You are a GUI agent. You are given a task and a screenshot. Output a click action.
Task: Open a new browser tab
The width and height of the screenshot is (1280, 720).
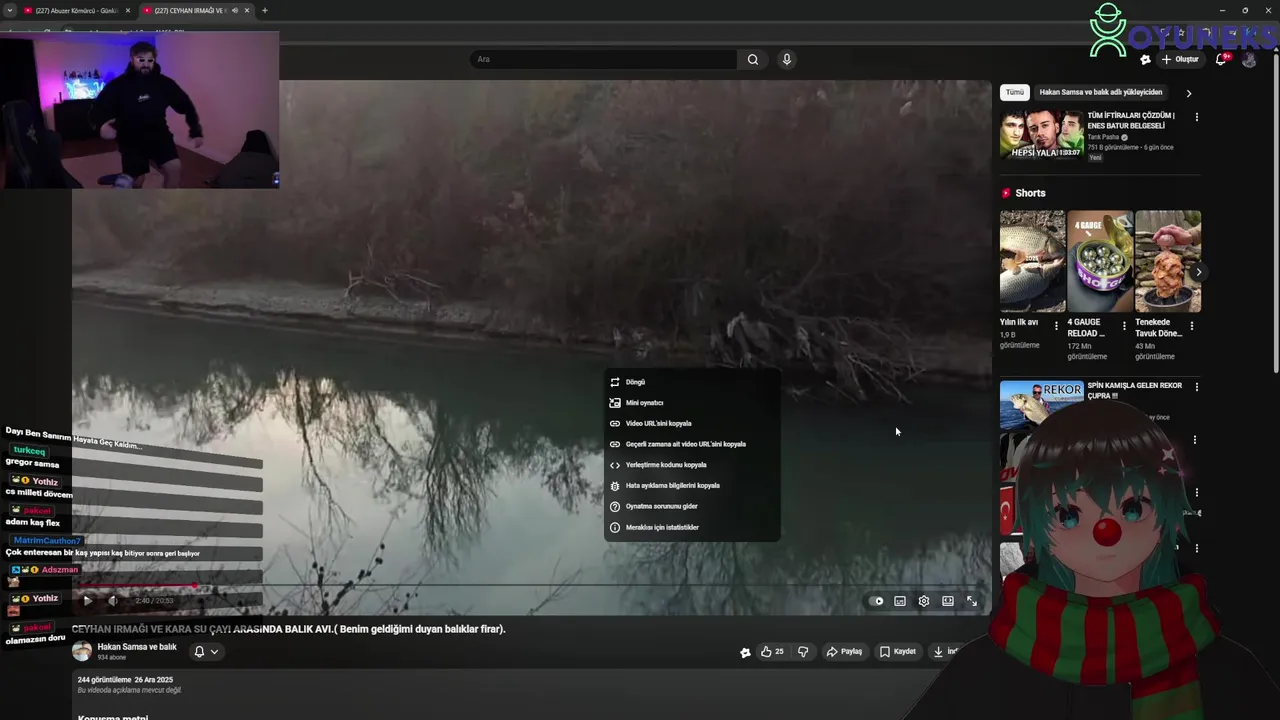264,10
